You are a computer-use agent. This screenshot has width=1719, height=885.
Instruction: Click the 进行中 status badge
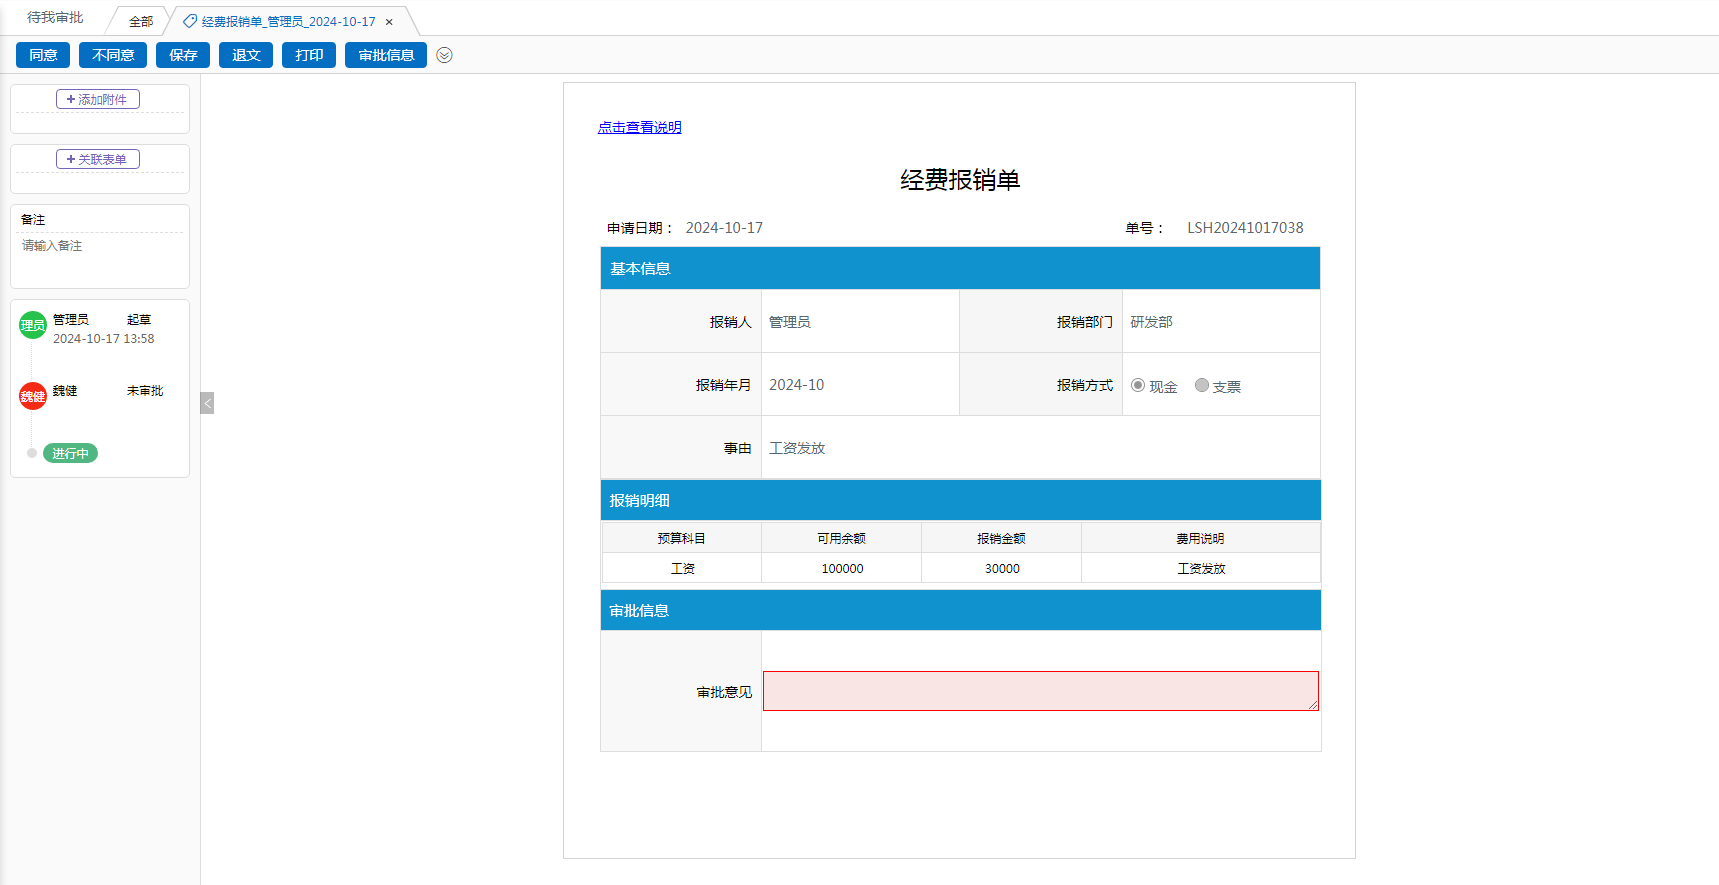pos(70,453)
